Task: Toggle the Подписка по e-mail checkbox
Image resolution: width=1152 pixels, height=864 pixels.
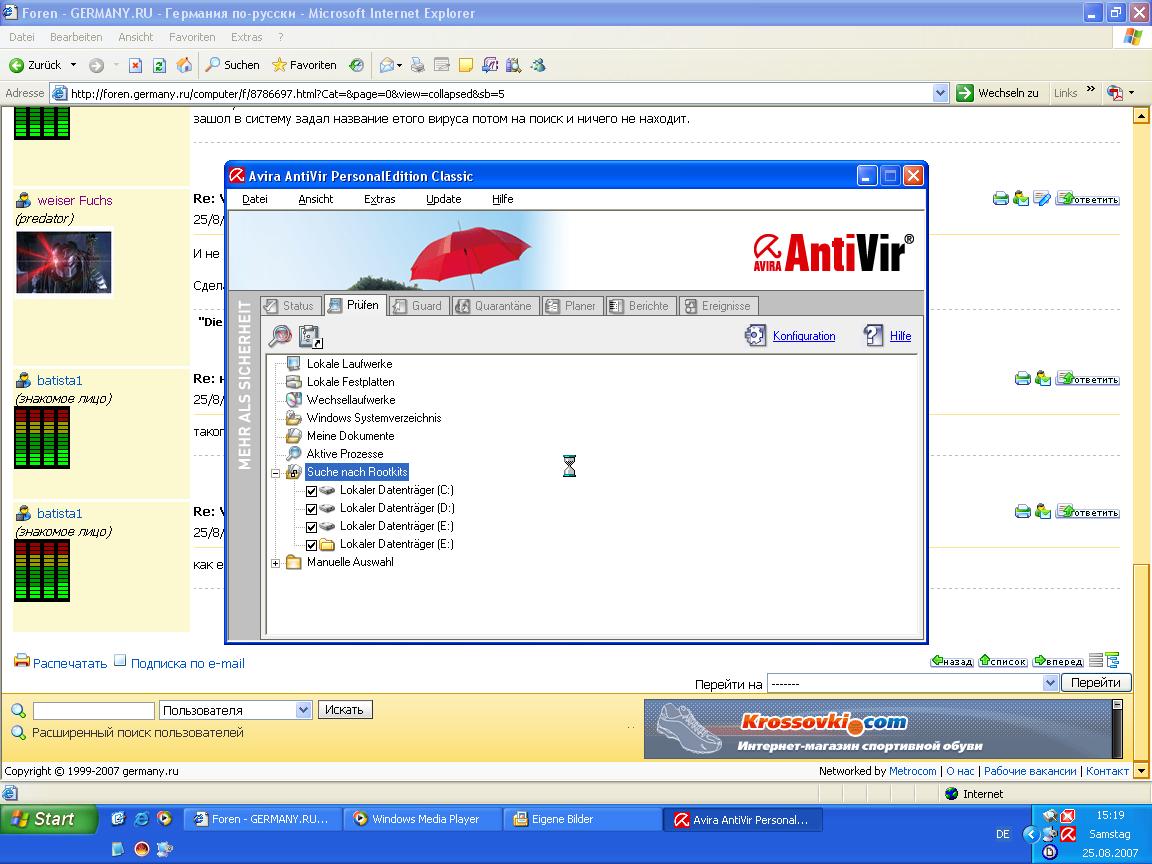Action: click(120, 660)
